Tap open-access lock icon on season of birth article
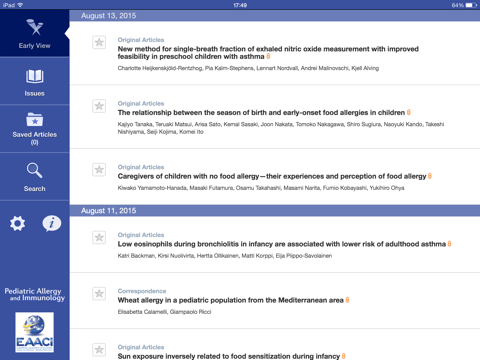 coord(409,112)
